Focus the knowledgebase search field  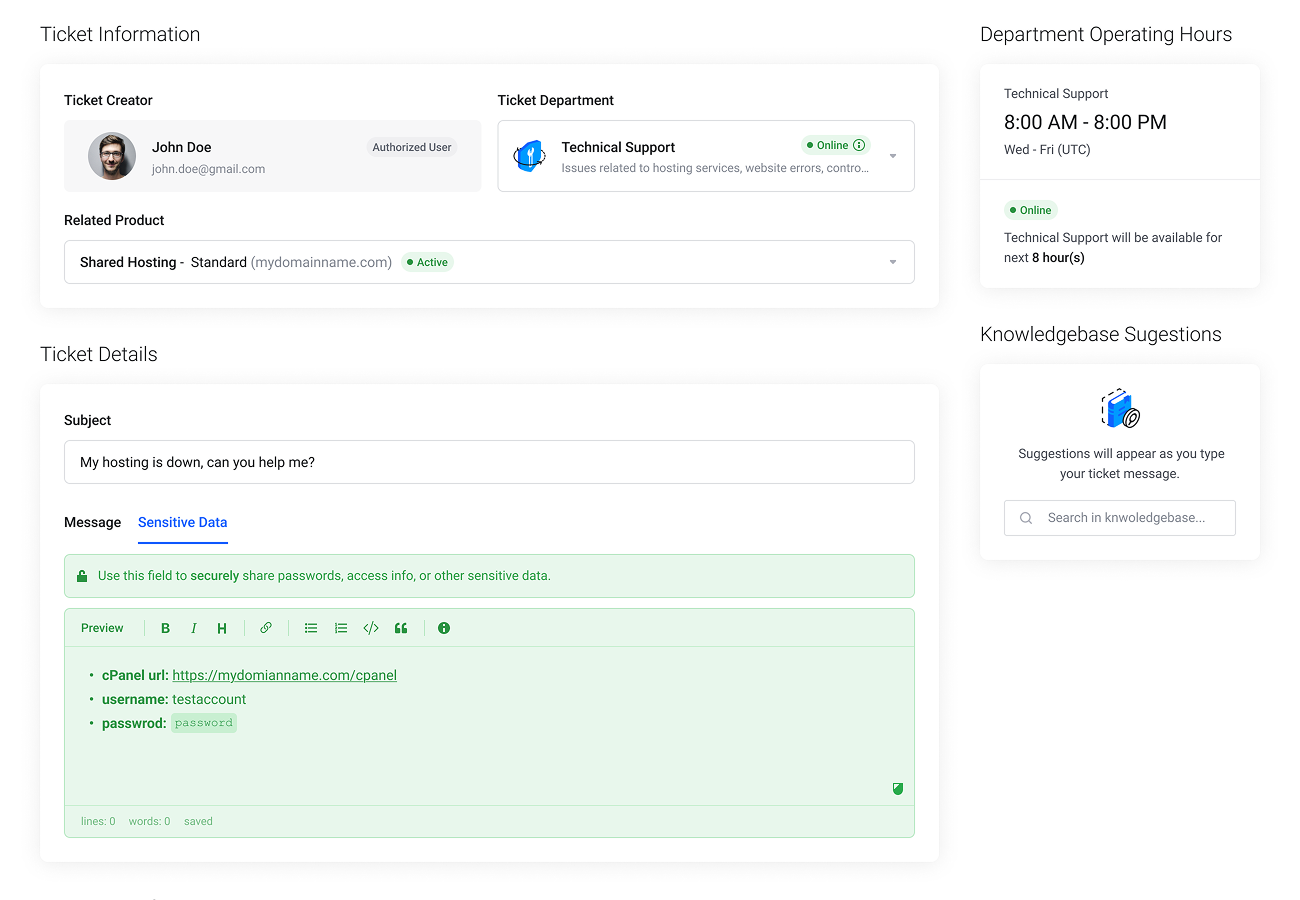(1130, 518)
